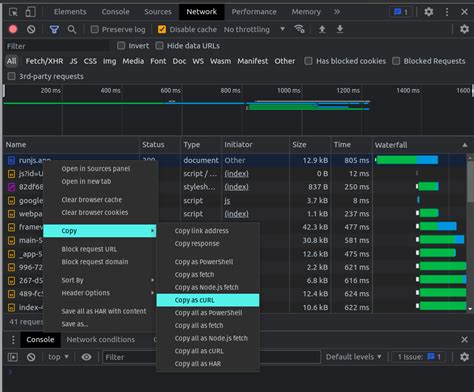Expand the Copy submenu
This screenshot has width=474, height=392.
coord(100,231)
